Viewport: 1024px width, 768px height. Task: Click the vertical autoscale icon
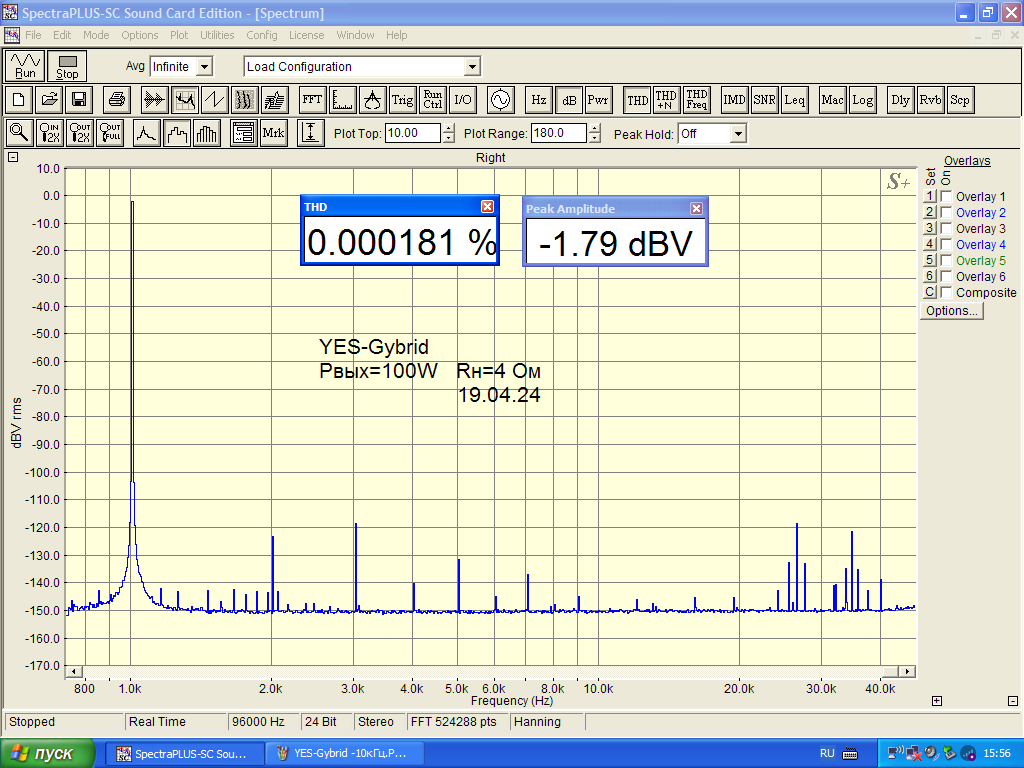coord(311,133)
